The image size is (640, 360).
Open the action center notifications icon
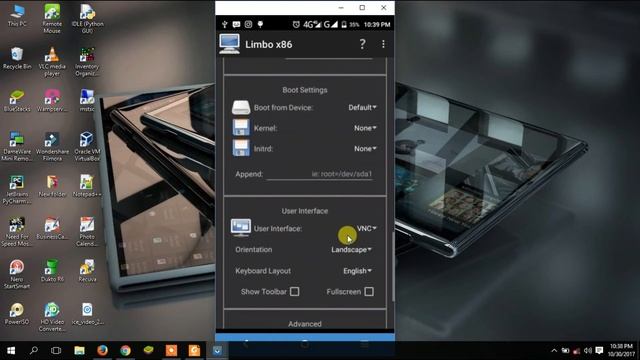pyautogui.click(x=599, y=350)
